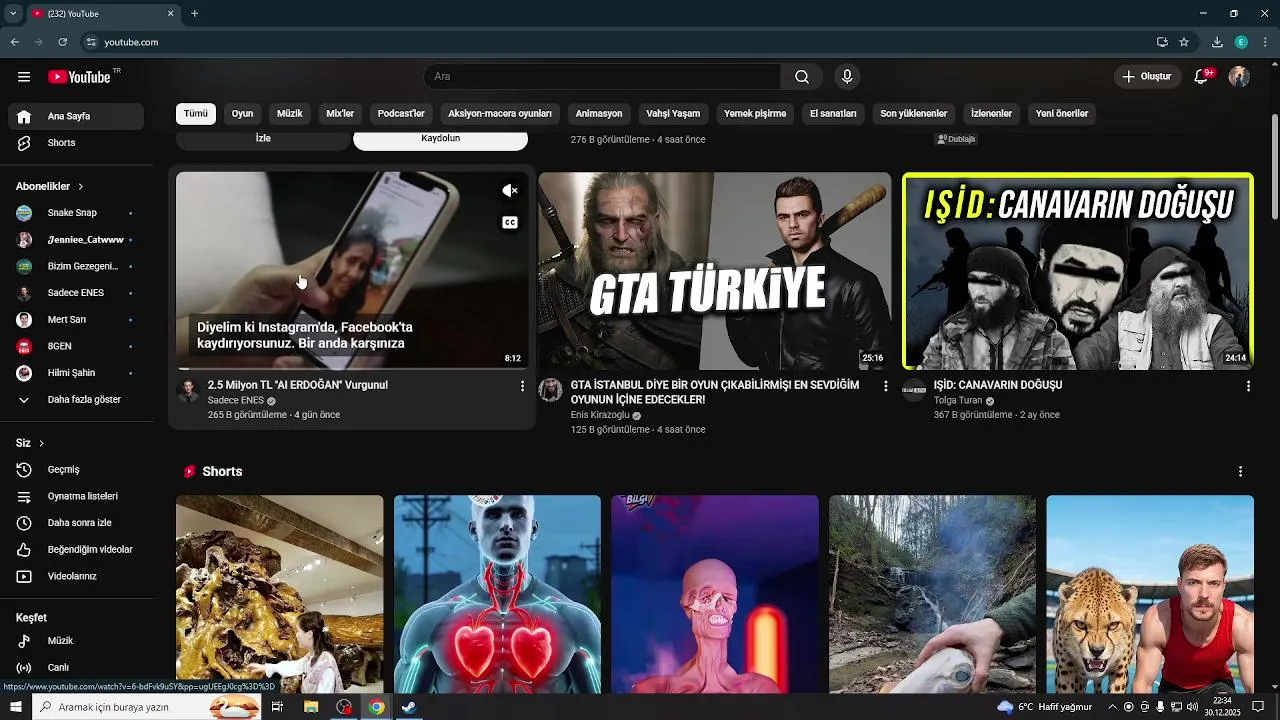This screenshot has width=1280, height=720.
Task: Open Snake Snap subscription
Action: coord(76,213)
